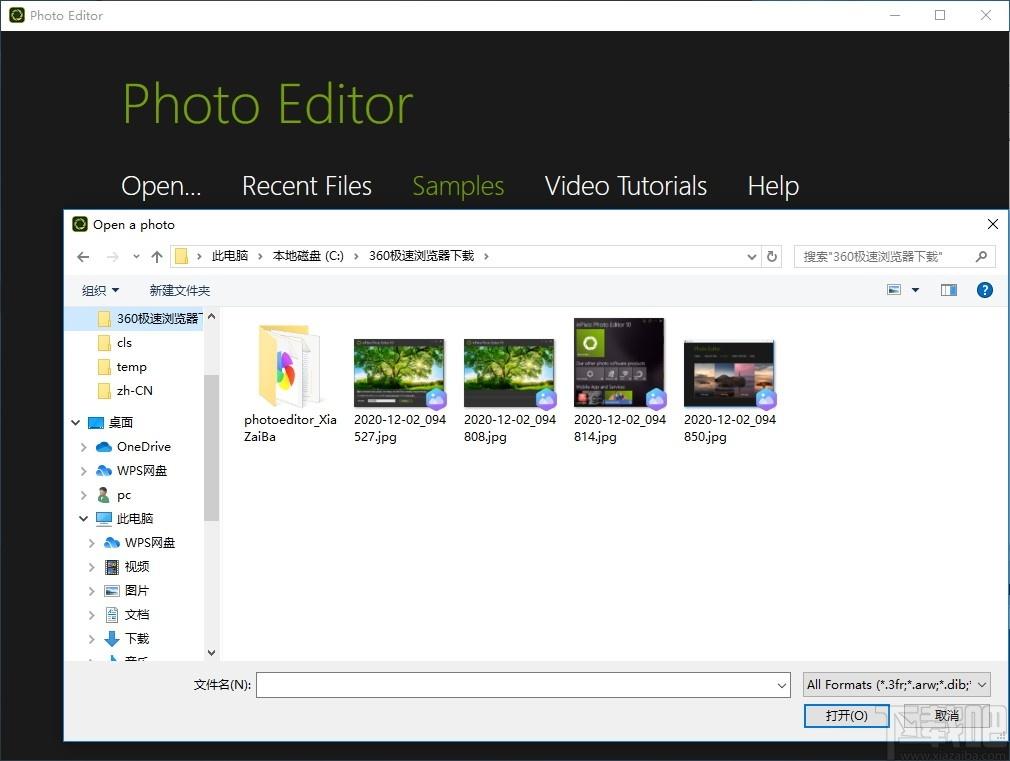Select 2020-12-02_094808.jpg thumbnail
Image resolution: width=1010 pixels, height=761 pixels.
(510, 390)
